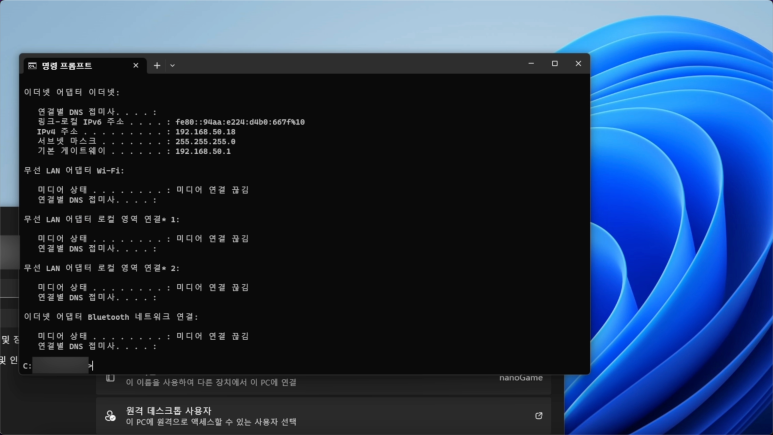Click '무선 LAN 어댑터 로컬 영역 연결* 1:' heading

pyautogui.click(x=102, y=219)
